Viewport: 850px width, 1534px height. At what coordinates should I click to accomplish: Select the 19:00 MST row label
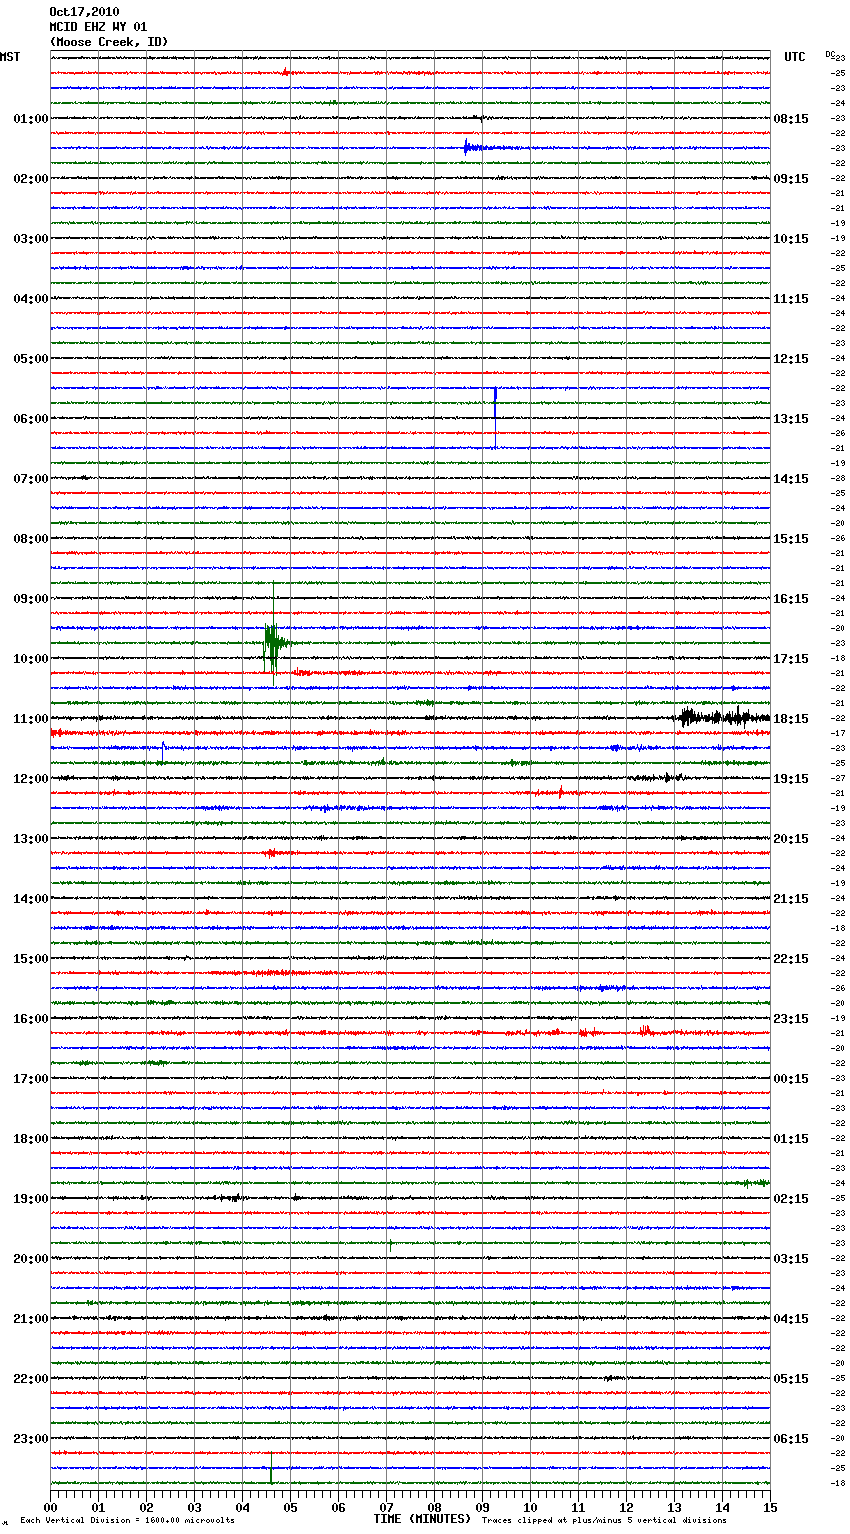[30, 1198]
